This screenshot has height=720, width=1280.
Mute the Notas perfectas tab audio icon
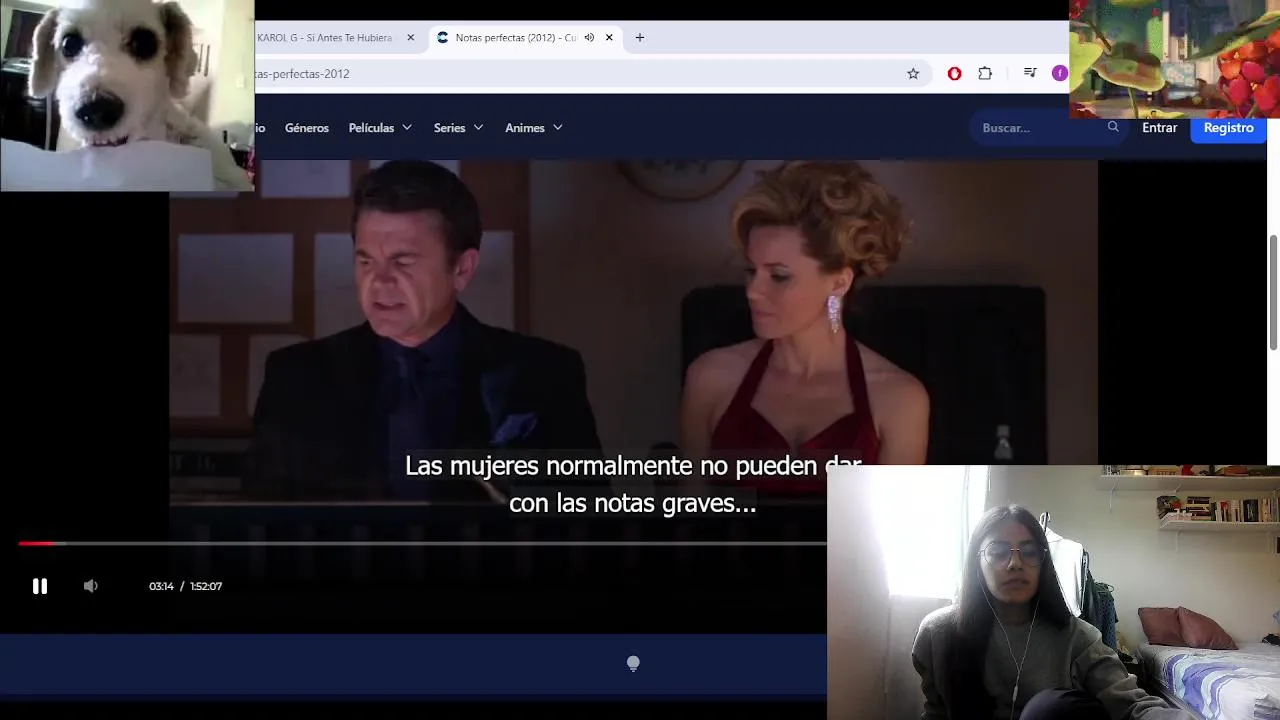coord(589,38)
